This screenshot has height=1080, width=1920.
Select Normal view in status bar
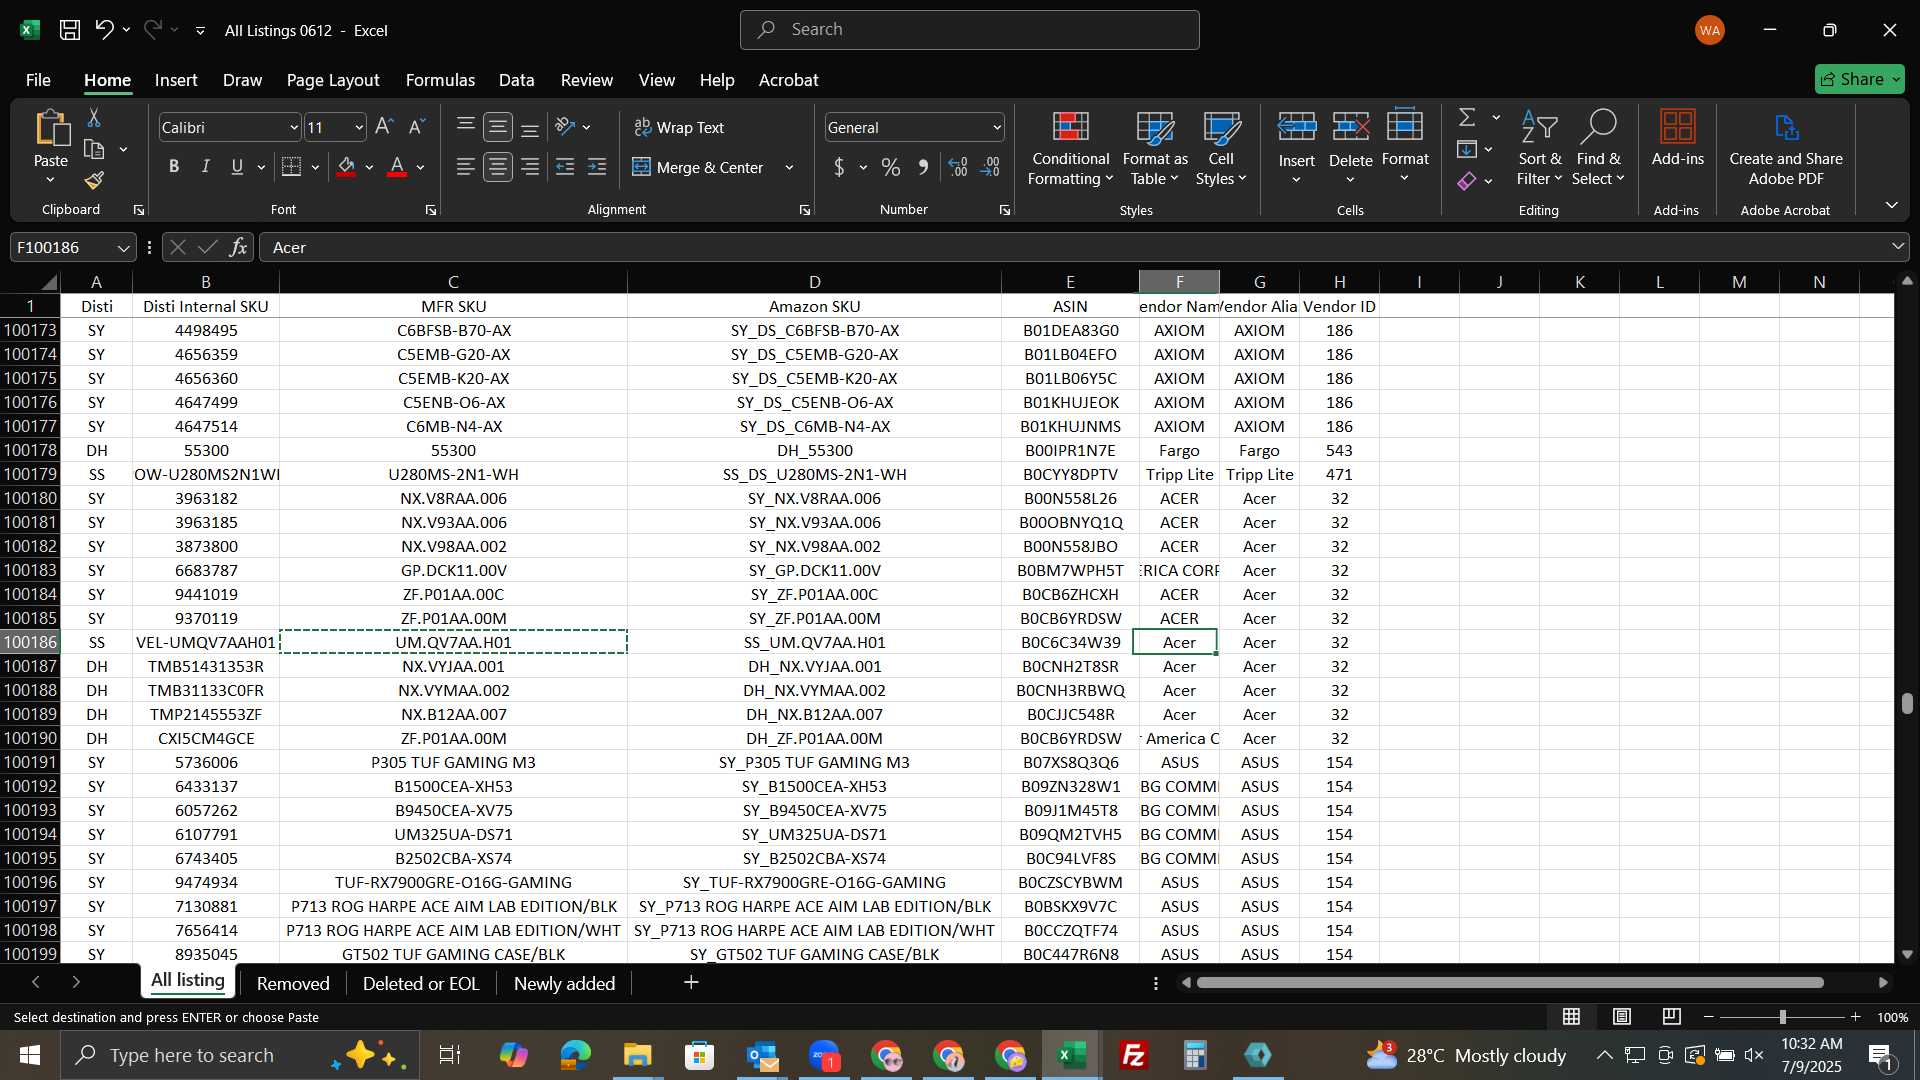[x=1572, y=1017]
